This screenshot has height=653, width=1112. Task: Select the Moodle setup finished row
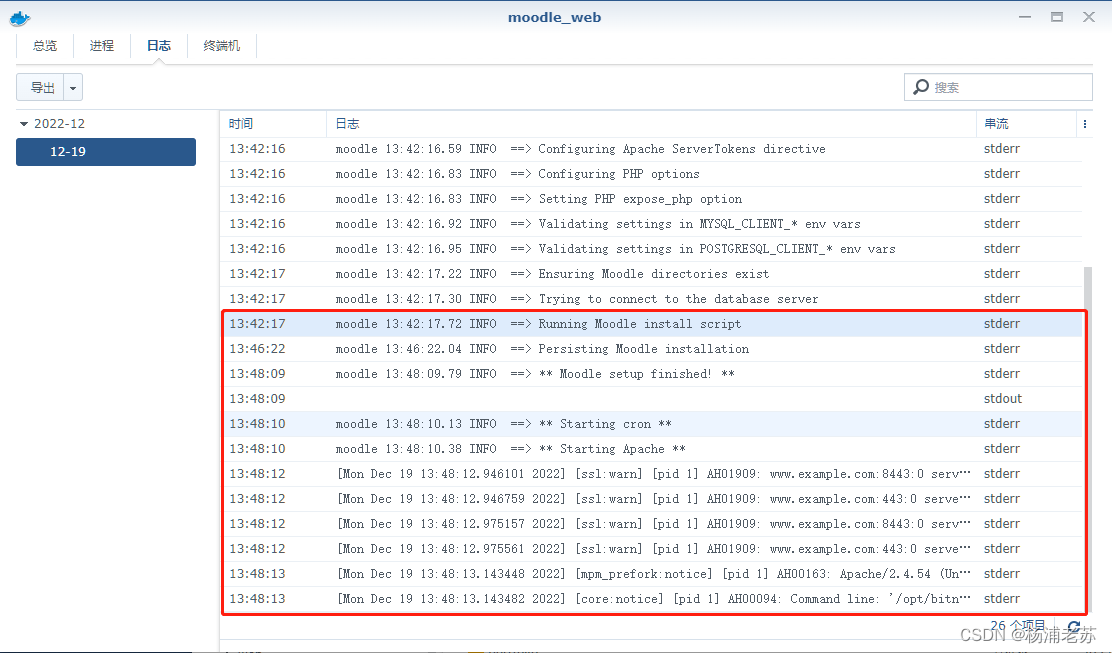[651, 374]
